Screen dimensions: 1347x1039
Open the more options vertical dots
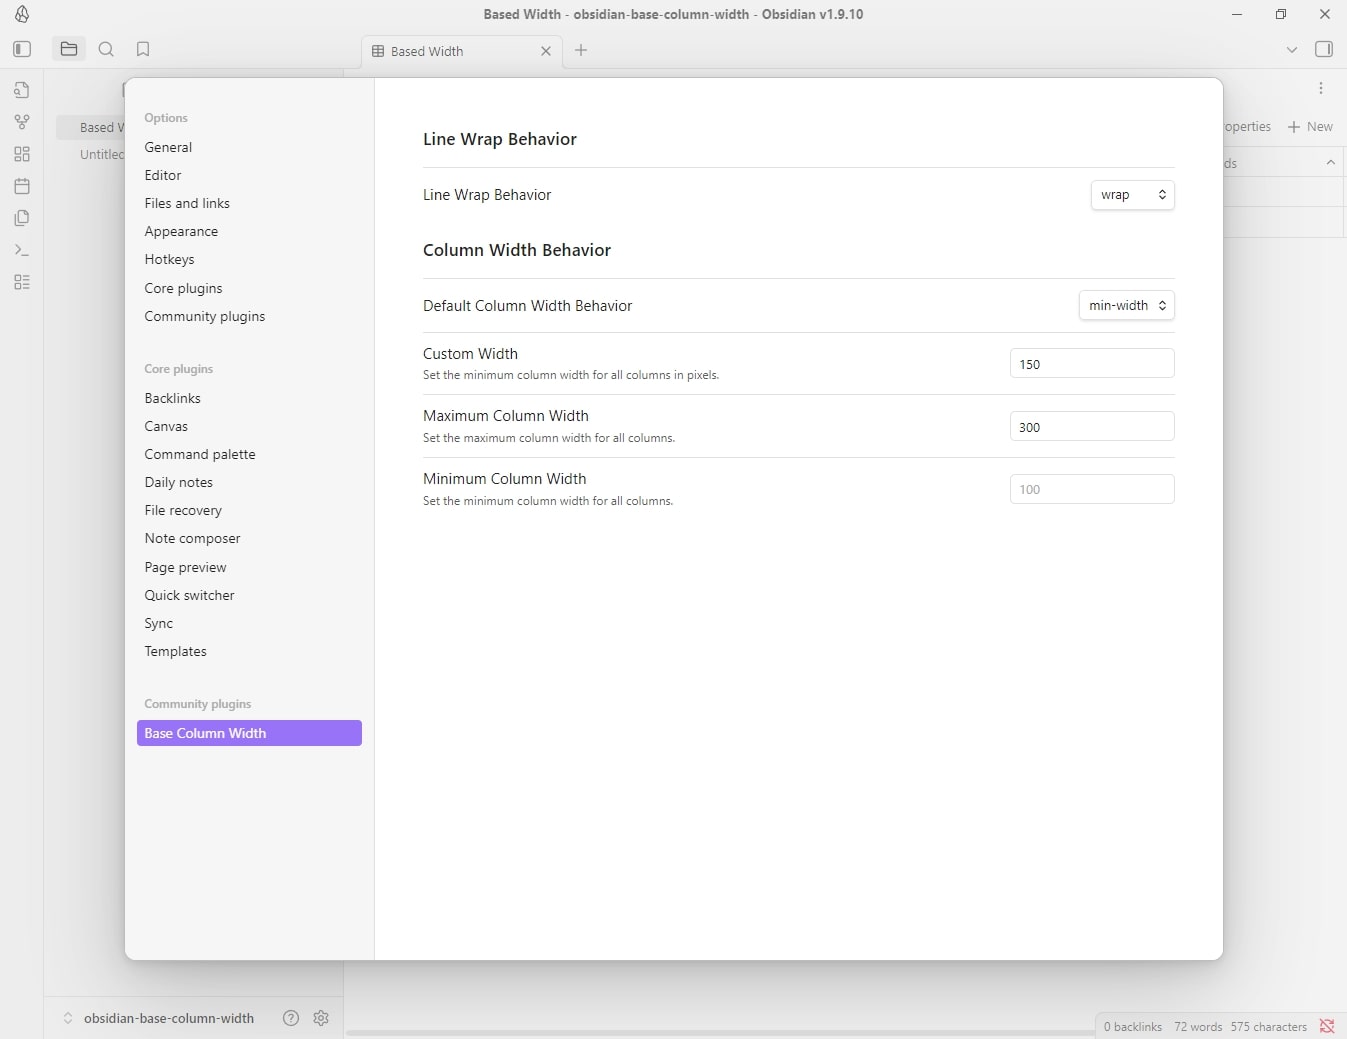coord(1321,88)
